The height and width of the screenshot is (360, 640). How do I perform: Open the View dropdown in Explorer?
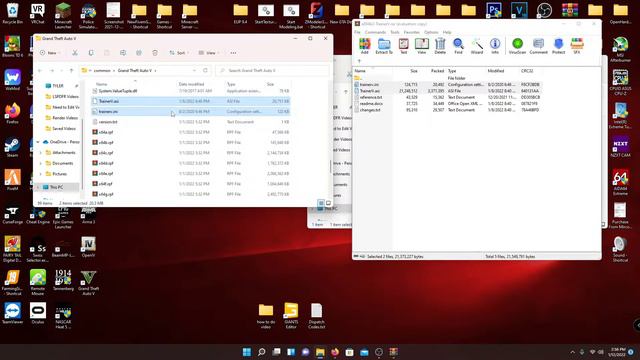tap(209, 53)
